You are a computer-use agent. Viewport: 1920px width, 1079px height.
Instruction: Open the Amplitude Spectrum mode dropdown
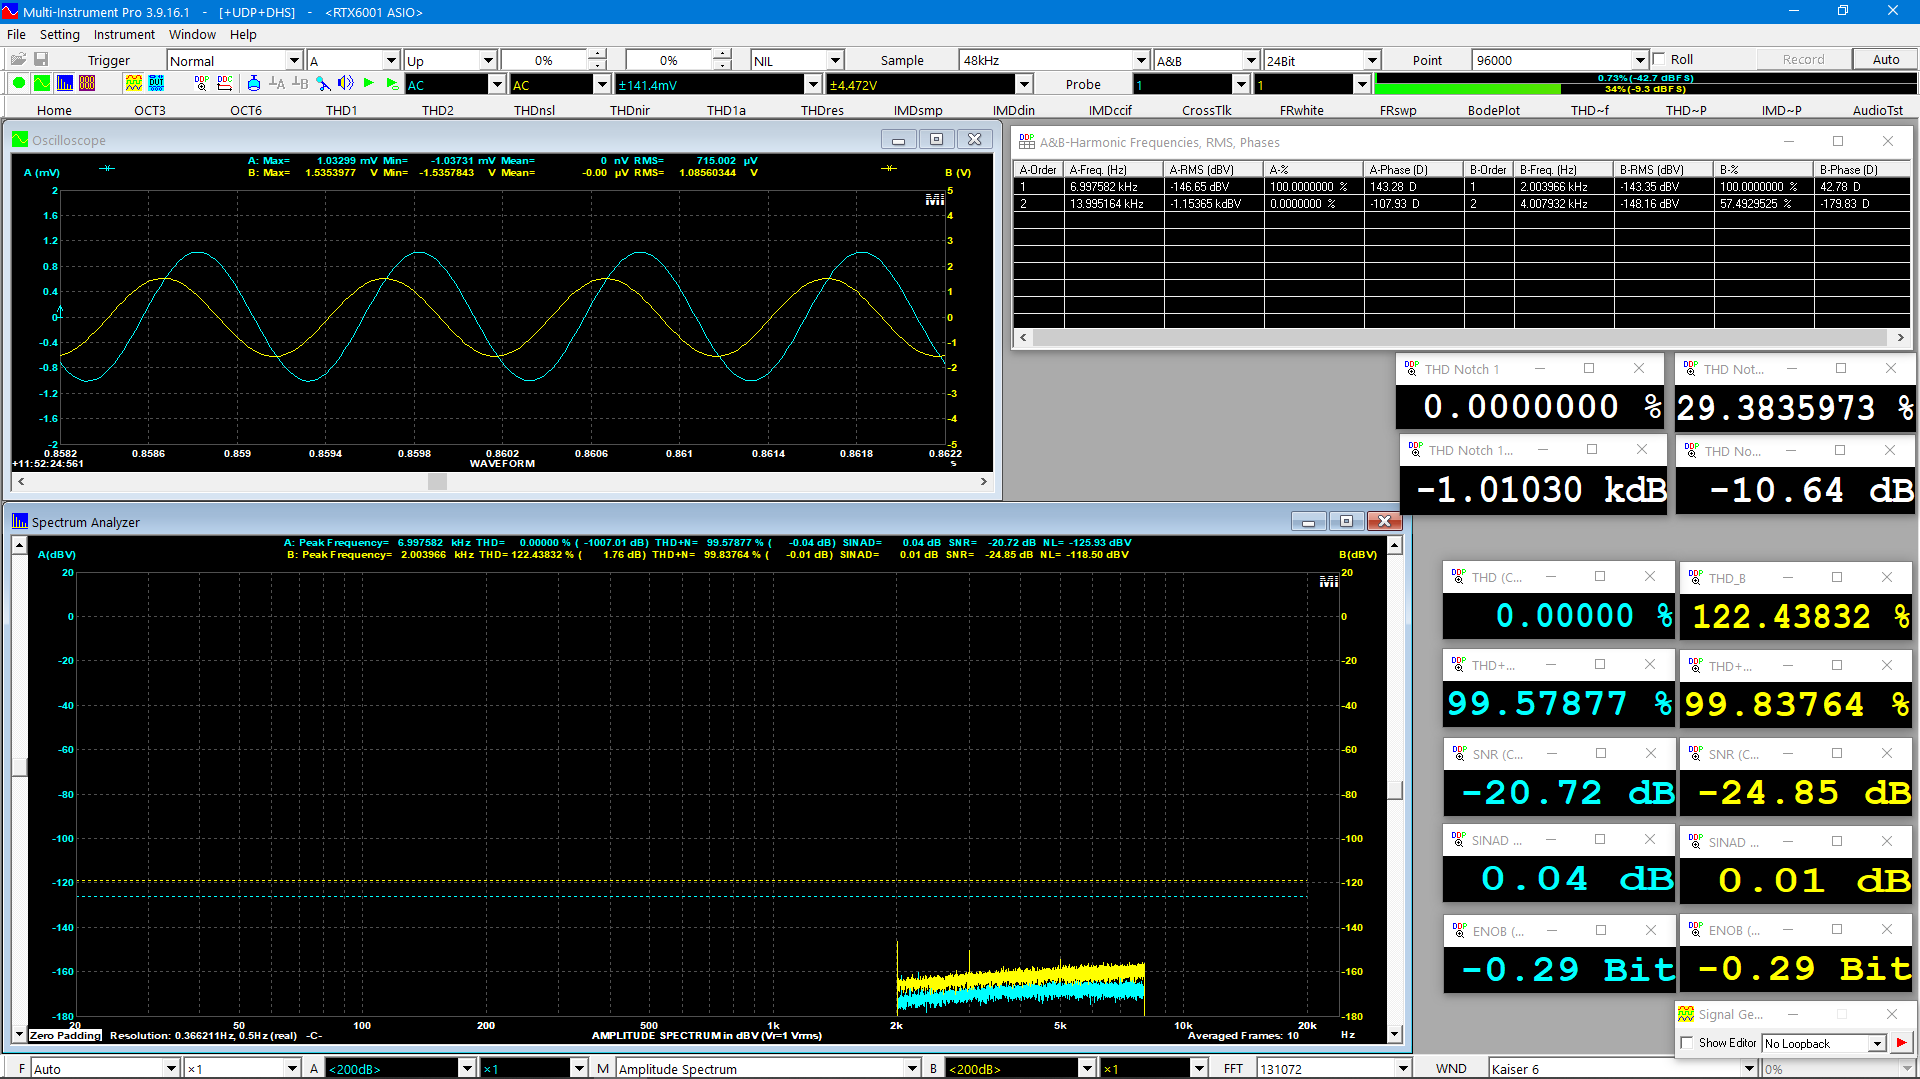[911, 1069]
